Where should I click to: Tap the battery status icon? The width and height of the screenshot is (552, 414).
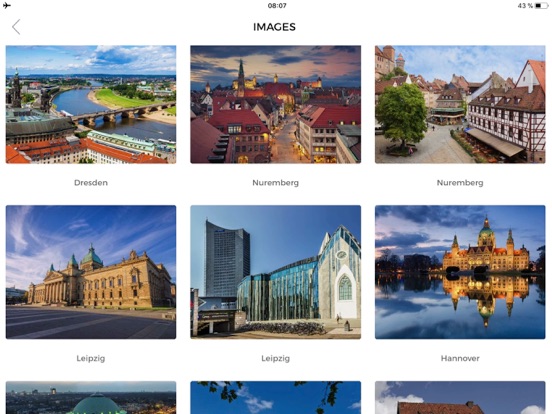point(541,6)
